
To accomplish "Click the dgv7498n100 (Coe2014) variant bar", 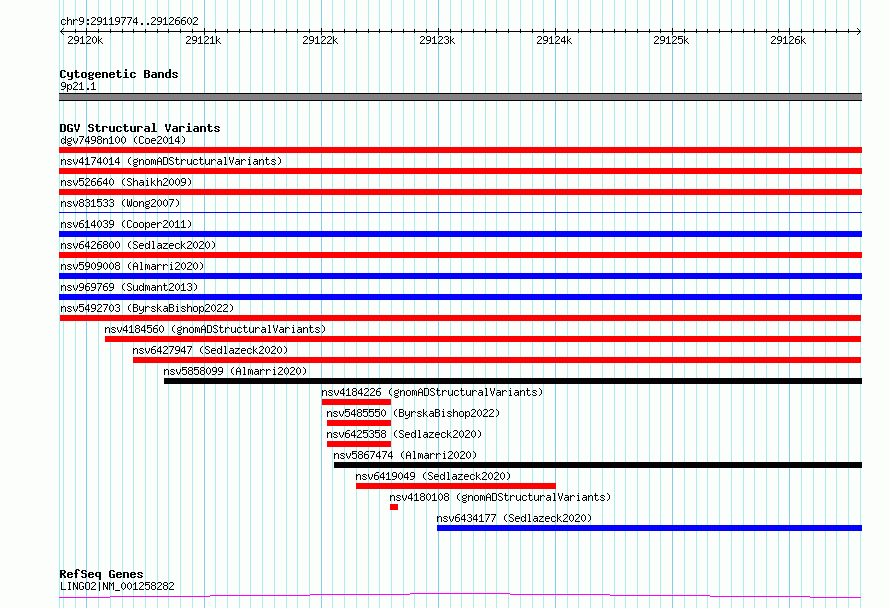I will [x=460, y=150].
